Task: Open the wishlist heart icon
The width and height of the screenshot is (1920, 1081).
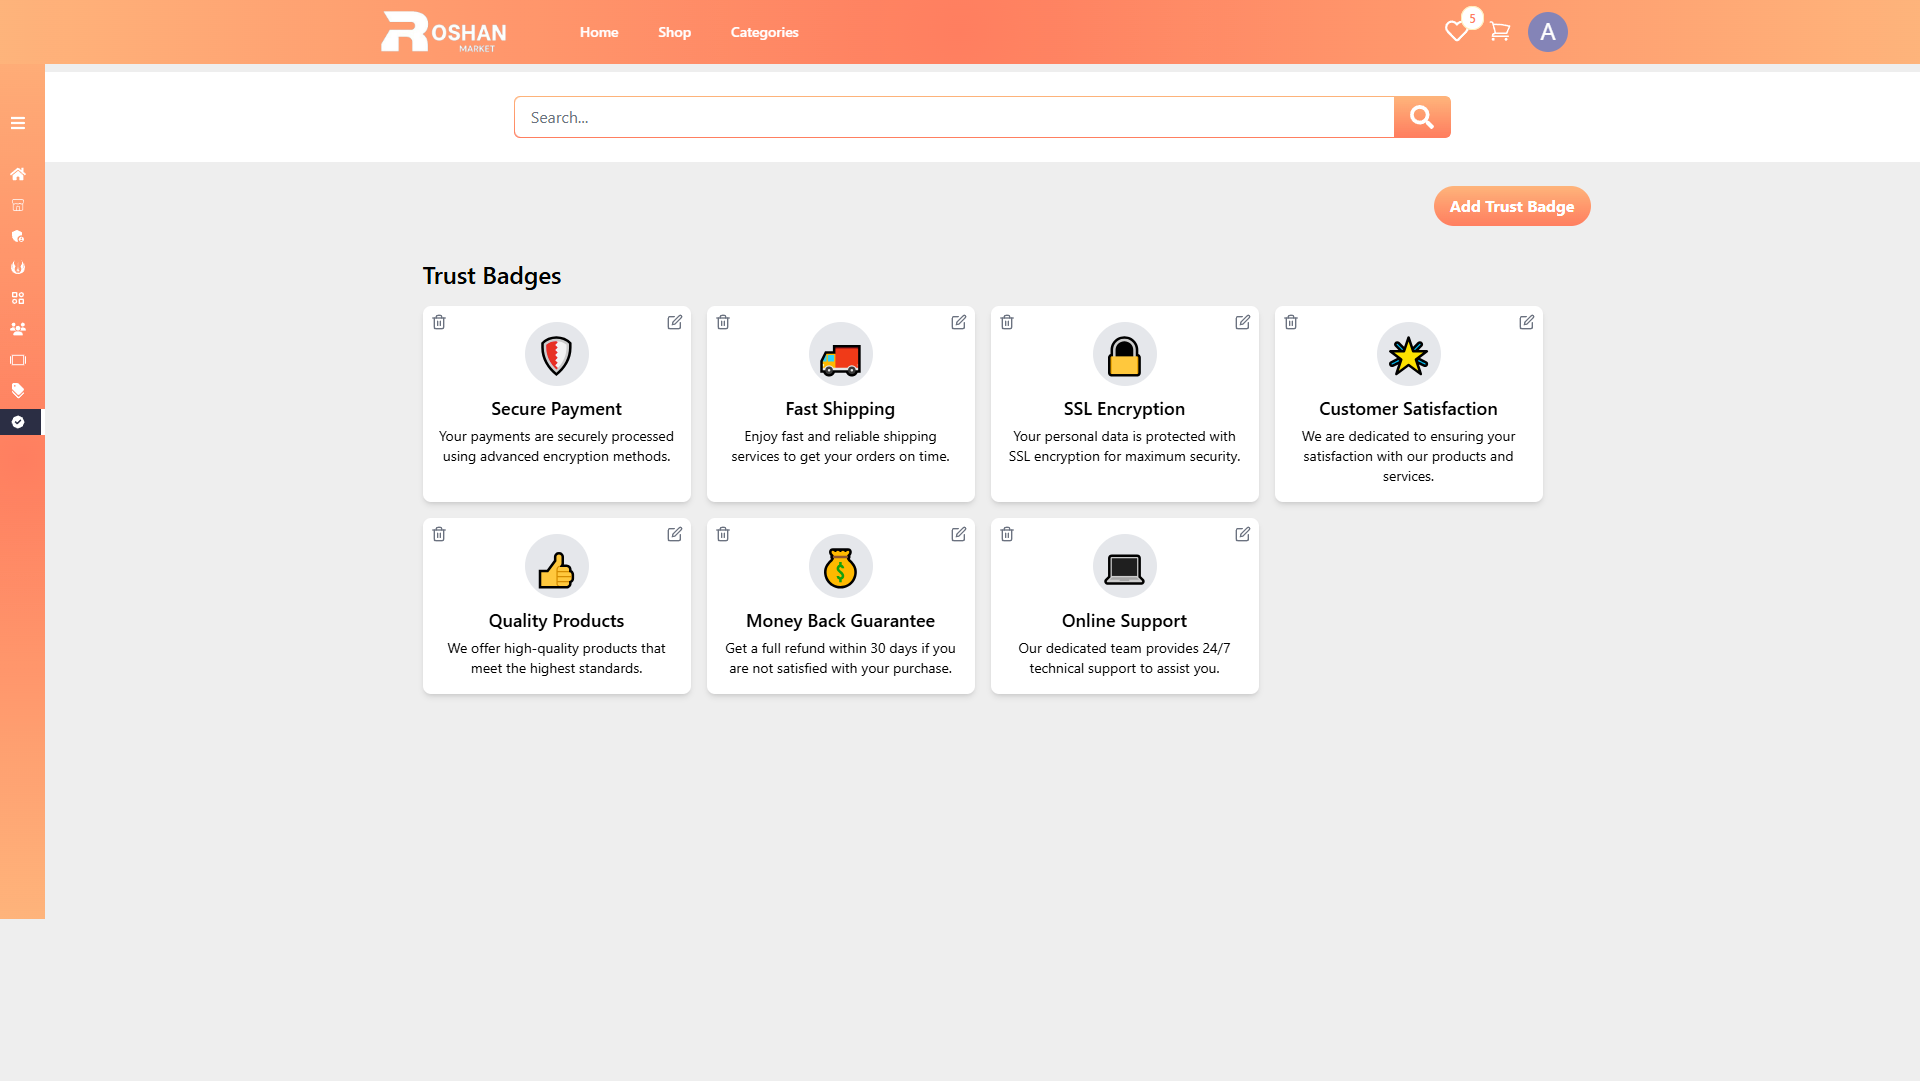Action: pyautogui.click(x=1456, y=32)
